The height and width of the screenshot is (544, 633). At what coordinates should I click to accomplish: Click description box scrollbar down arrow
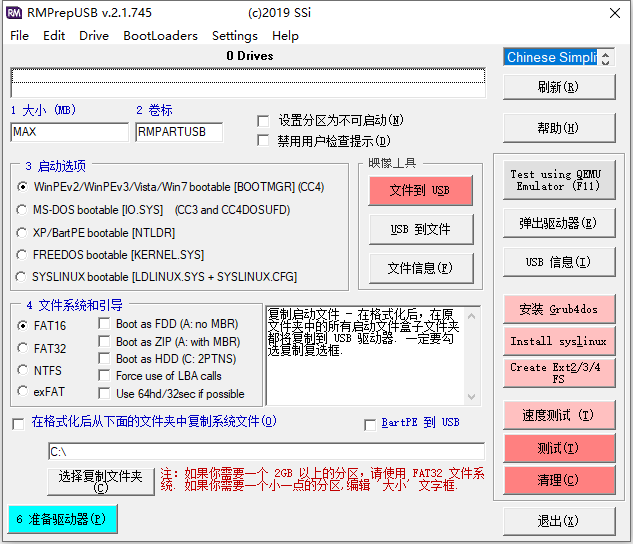tap(471, 397)
